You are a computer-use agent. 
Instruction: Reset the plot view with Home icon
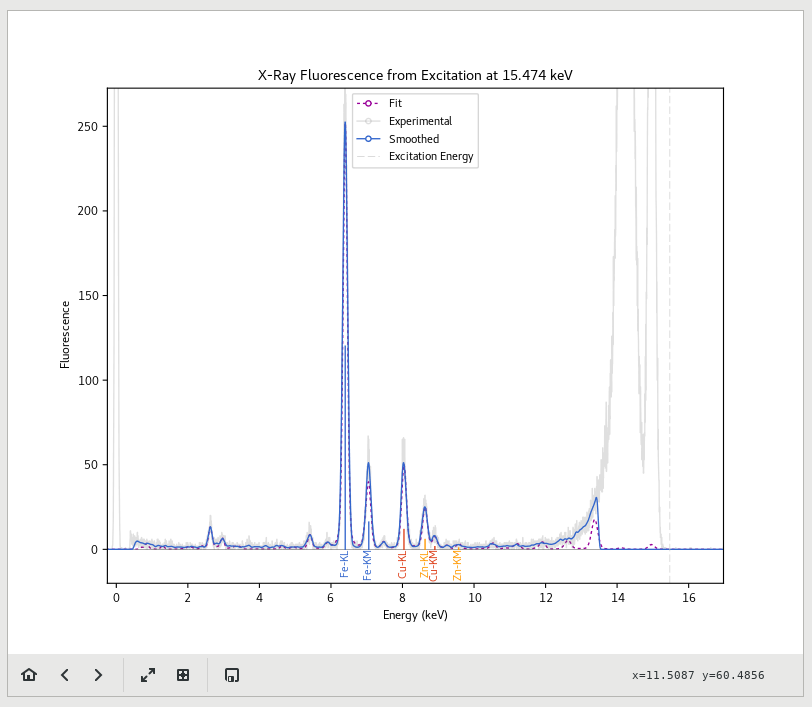pyautogui.click(x=29, y=675)
